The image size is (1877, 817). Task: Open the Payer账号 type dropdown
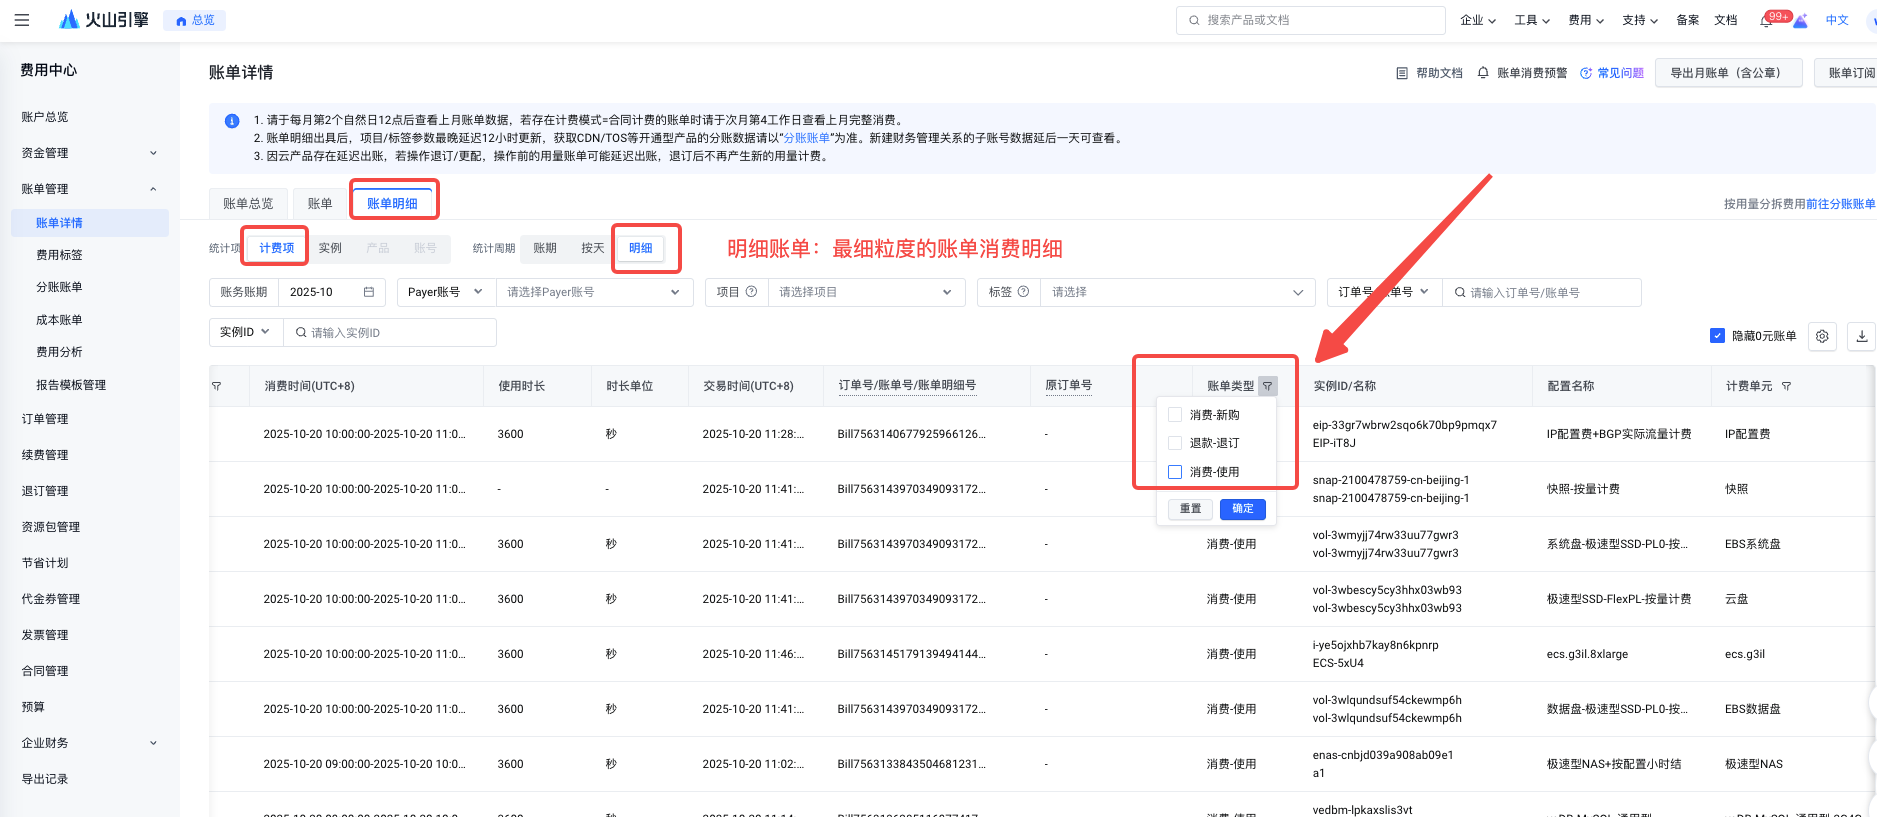click(x=446, y=292)
